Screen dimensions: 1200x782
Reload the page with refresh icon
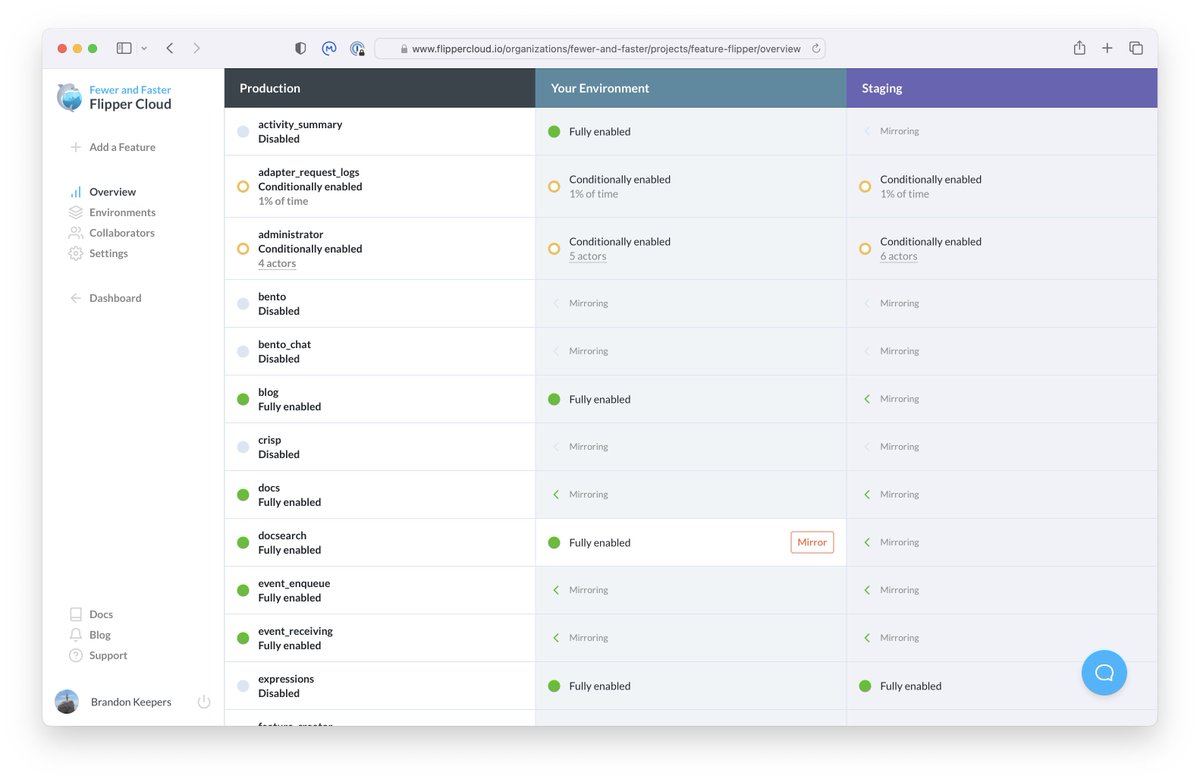[x=816, y=48]
